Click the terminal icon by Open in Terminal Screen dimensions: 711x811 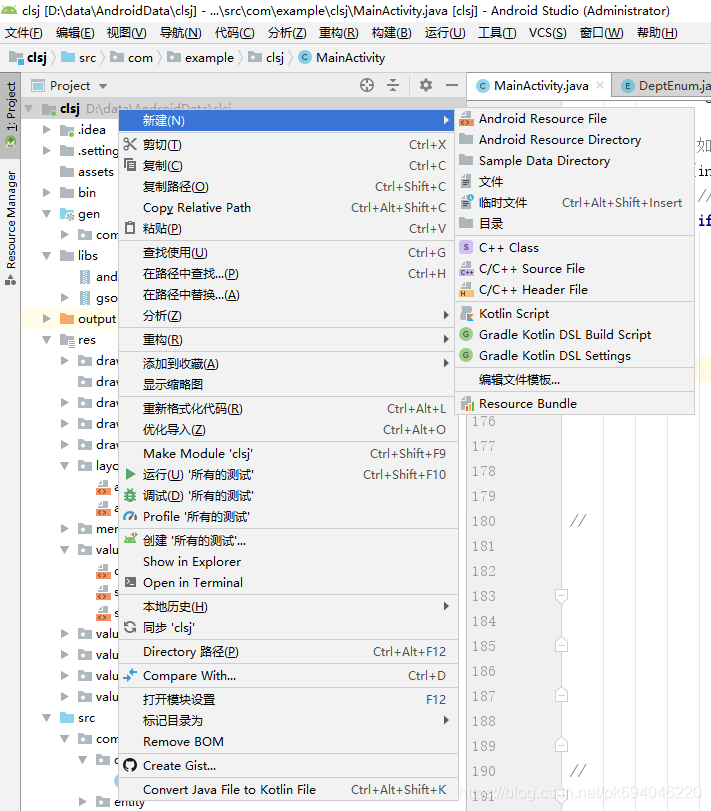[x=130, y=582]
